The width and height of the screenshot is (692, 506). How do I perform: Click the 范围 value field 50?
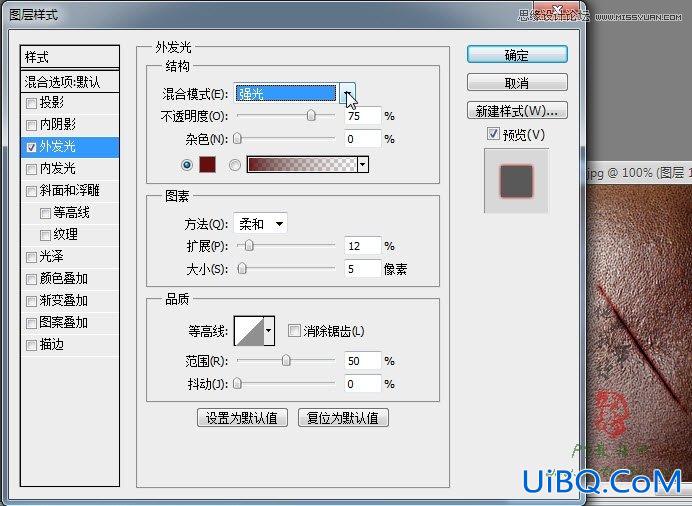[x=362, y=361]
